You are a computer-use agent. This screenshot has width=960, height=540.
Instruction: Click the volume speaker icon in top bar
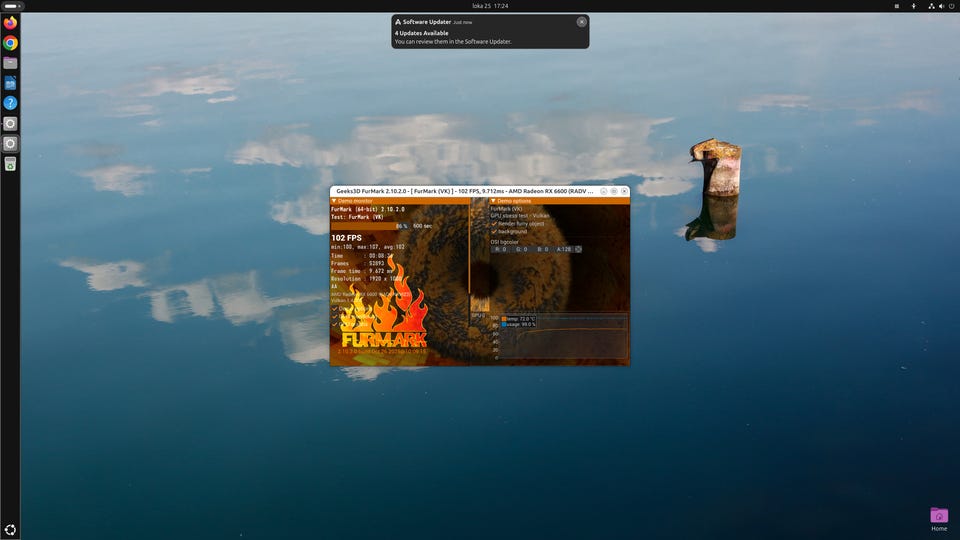[942, 6]
